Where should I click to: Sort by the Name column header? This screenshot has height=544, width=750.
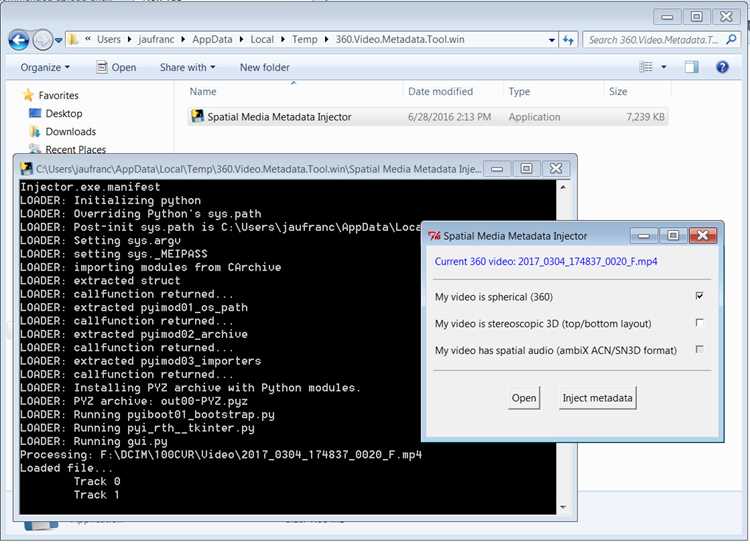203,91
